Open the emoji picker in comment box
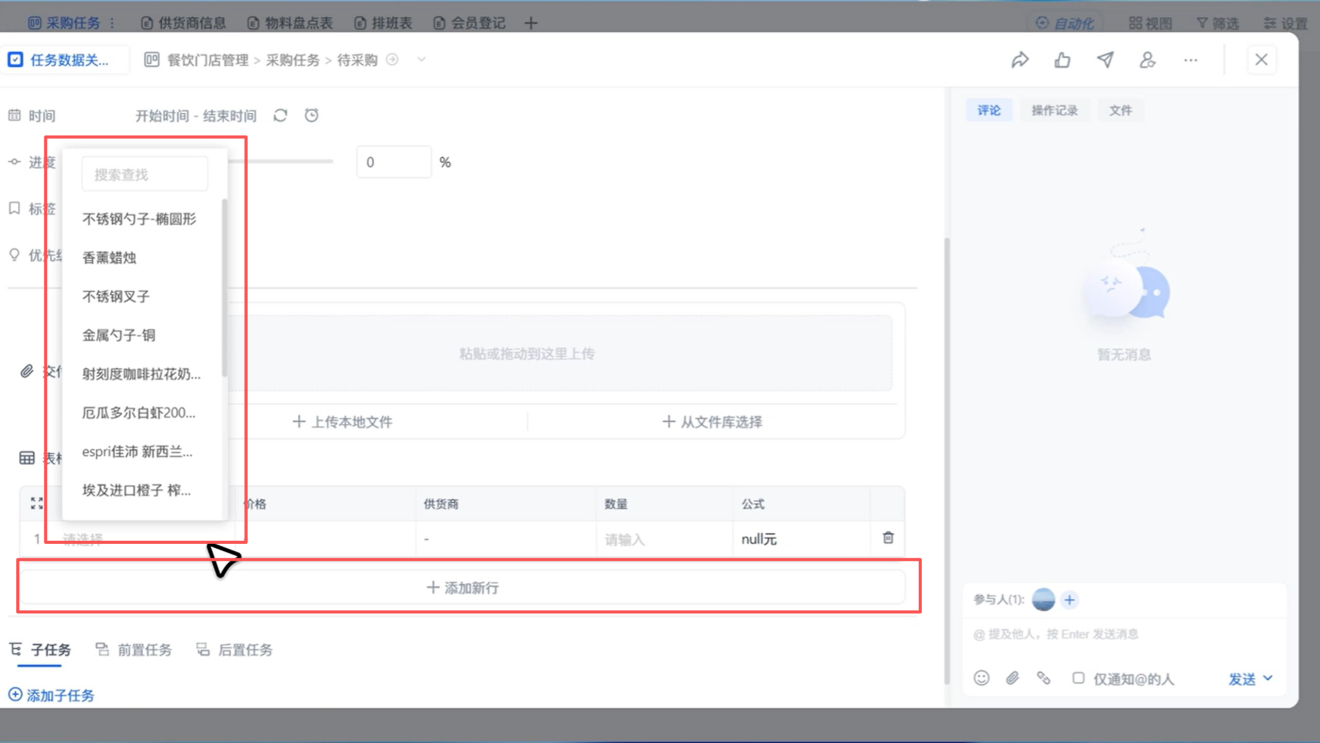Viewport: 1320px width, 743px height. (982, 678)
